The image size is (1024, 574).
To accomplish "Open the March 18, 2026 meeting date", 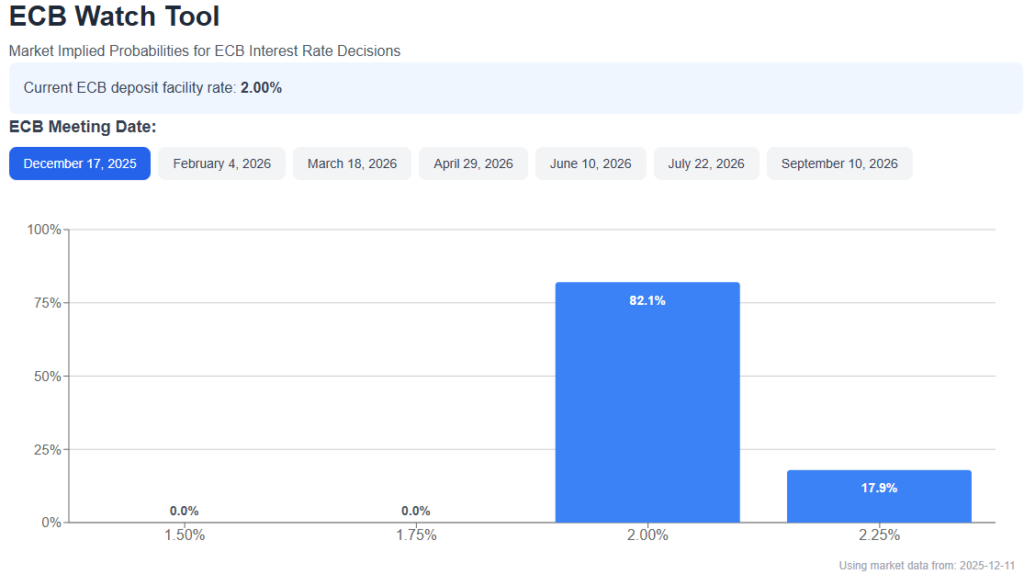I will point(352,164).
